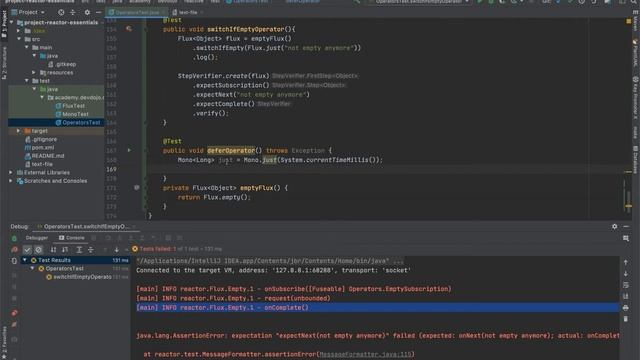
Task: Select switchIfEmptyOperator failed test row
Action: pyautogui.click(x=87, y=277)
